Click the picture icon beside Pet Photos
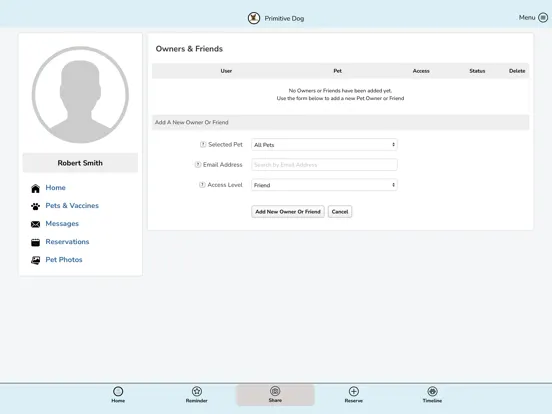 pos(36,260)
